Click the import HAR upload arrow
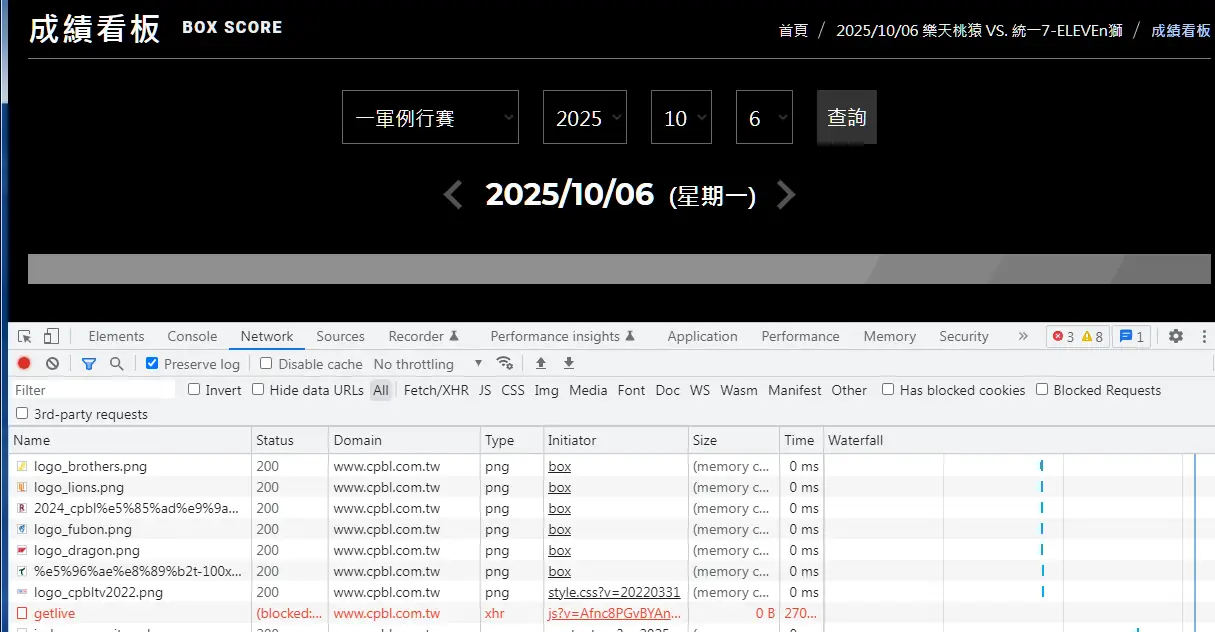Image resolution: width=1215 pixels, height=632 pixels. click(541, 363)
